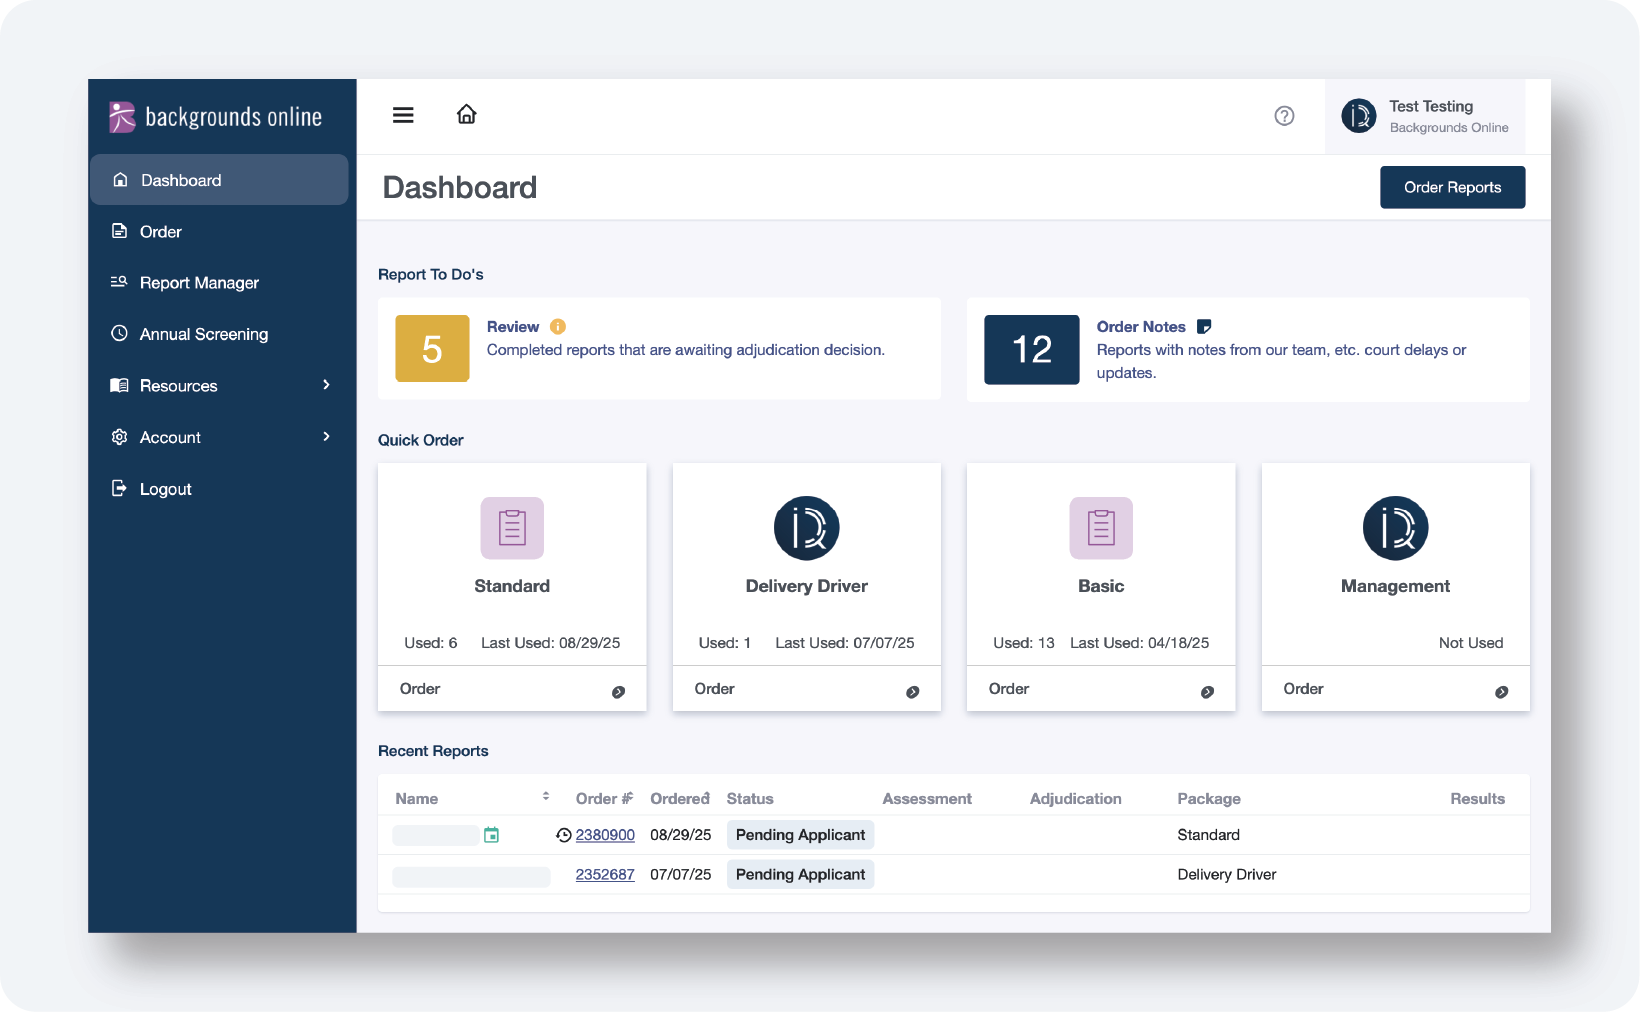Screen dimensions: 1641x1025
Task: Click the home icon in top bar
Action: [466, 115]
